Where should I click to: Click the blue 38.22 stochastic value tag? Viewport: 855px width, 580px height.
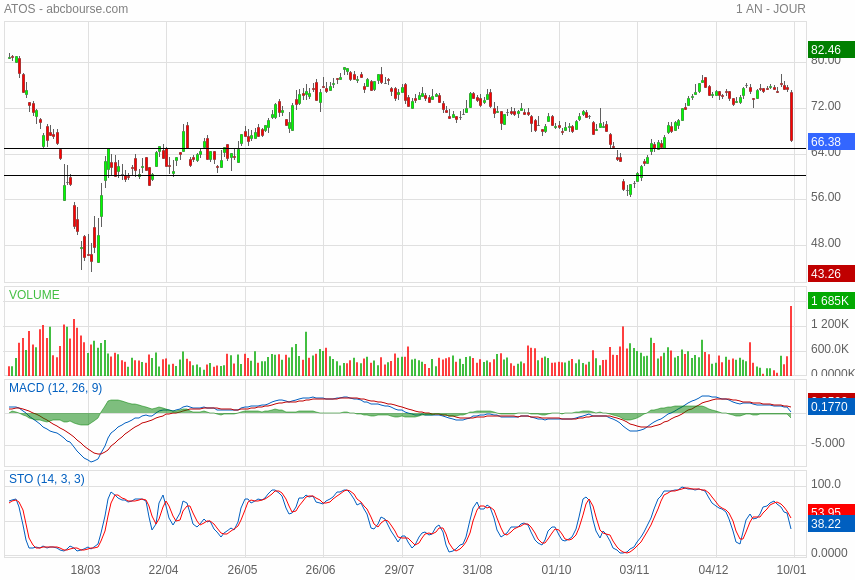coord(831,524)
